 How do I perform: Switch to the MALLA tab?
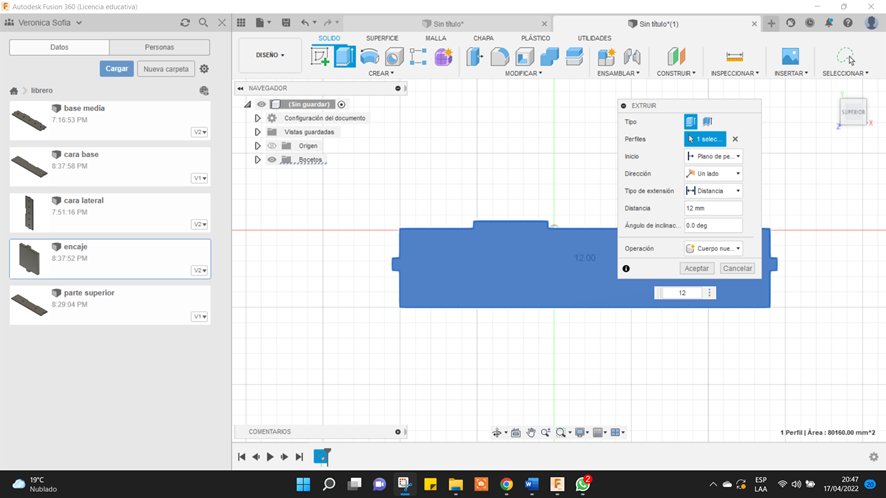pos(436,38)
